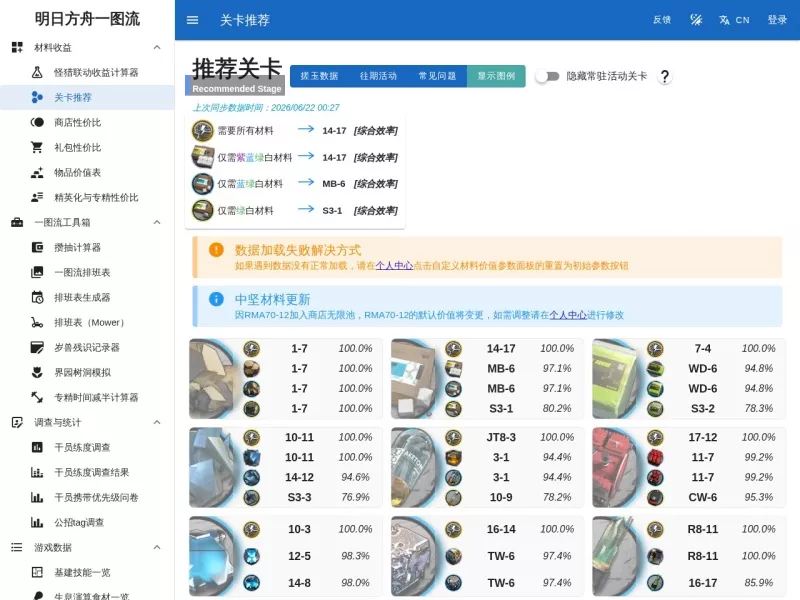Collapse the 材料收益 section
800x600 pixels.
point(157,47)
